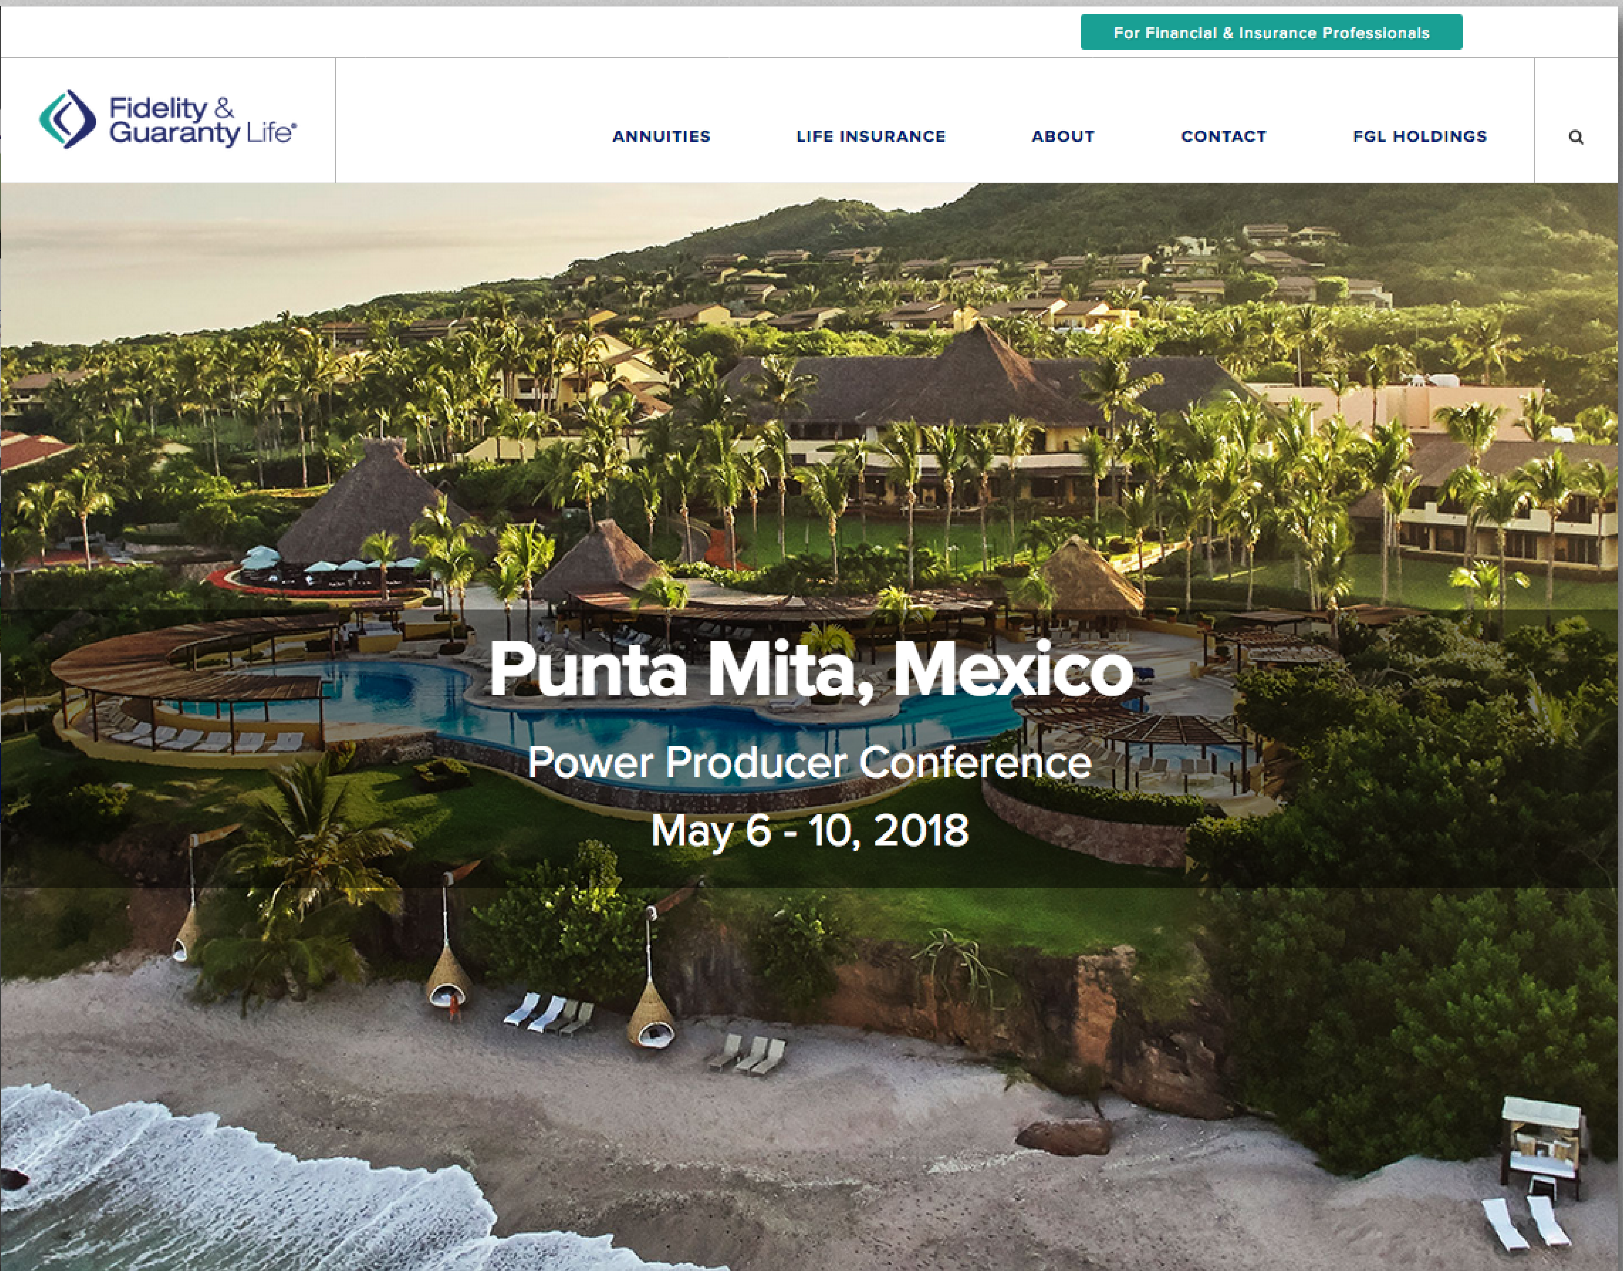Go to the About section
The width and height of the screenshot is (1623, 1271).
tap(1063, 136)
